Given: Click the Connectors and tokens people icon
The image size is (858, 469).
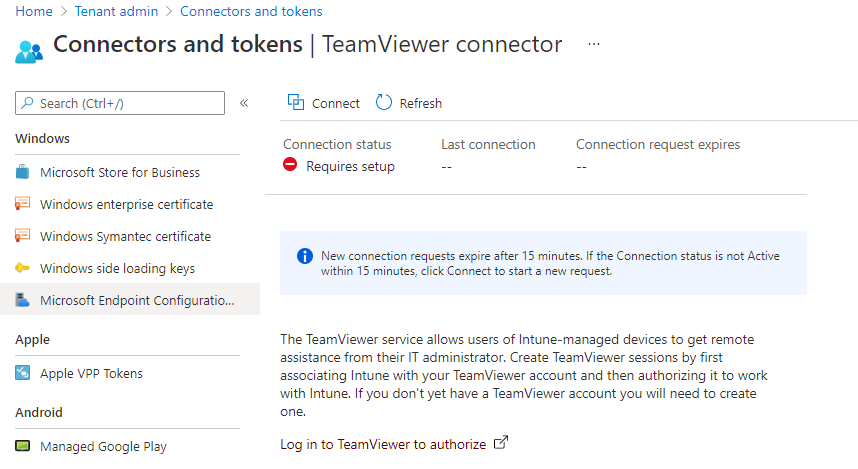Looking at the screenshot, I should (29, 52).
